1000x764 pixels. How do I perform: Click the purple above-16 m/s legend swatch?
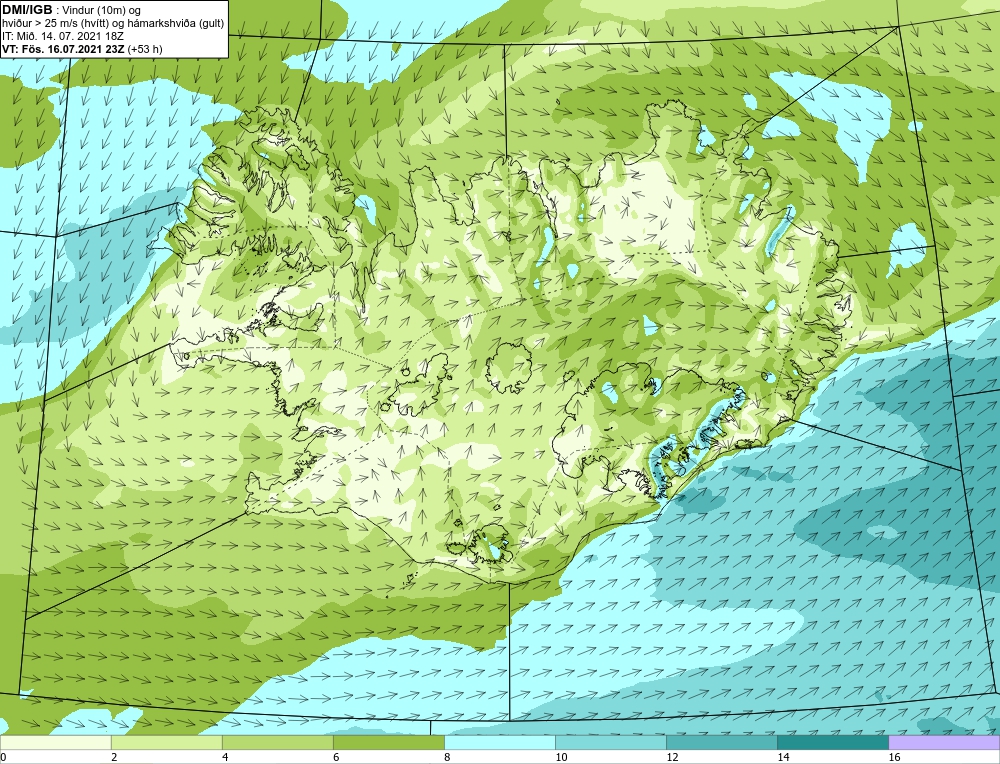[x=944, y=742]
